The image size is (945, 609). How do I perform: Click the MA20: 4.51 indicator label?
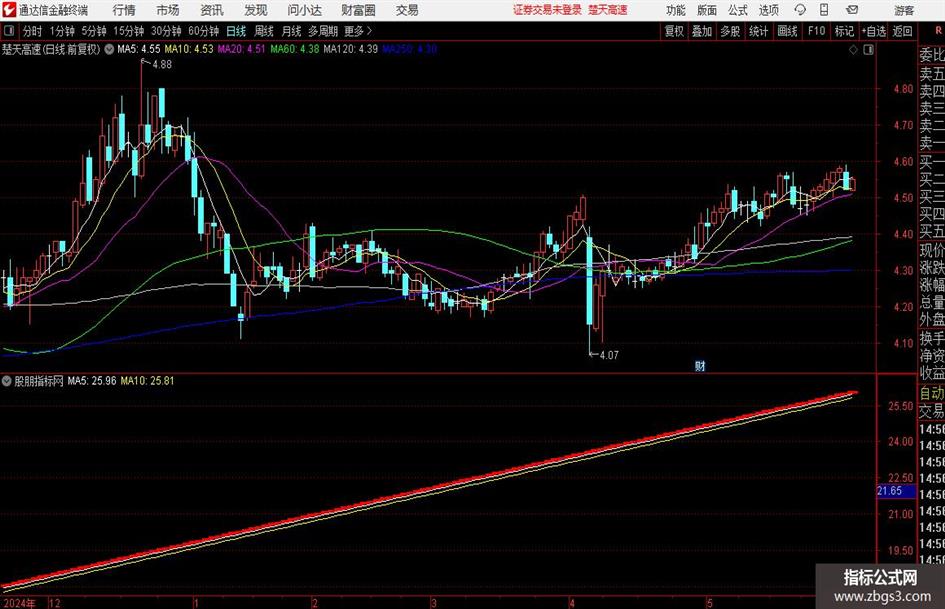click(241, 49)
